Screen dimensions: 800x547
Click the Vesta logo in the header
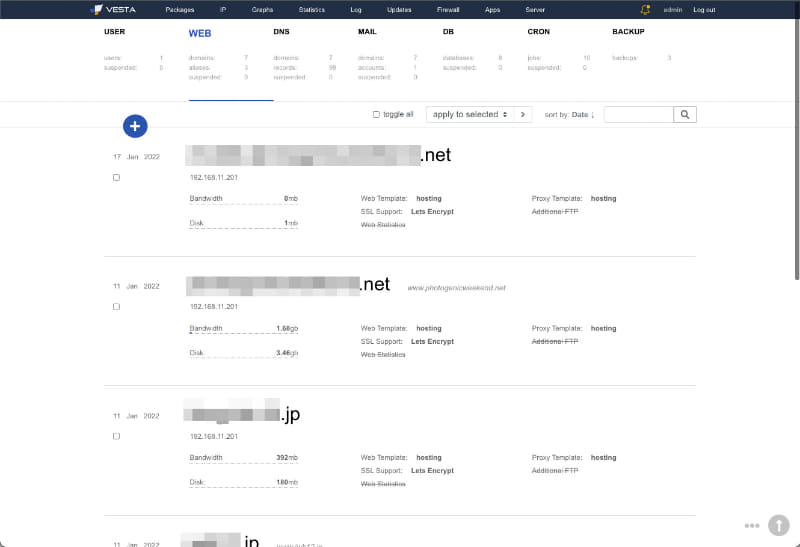[x=113, y=9]
